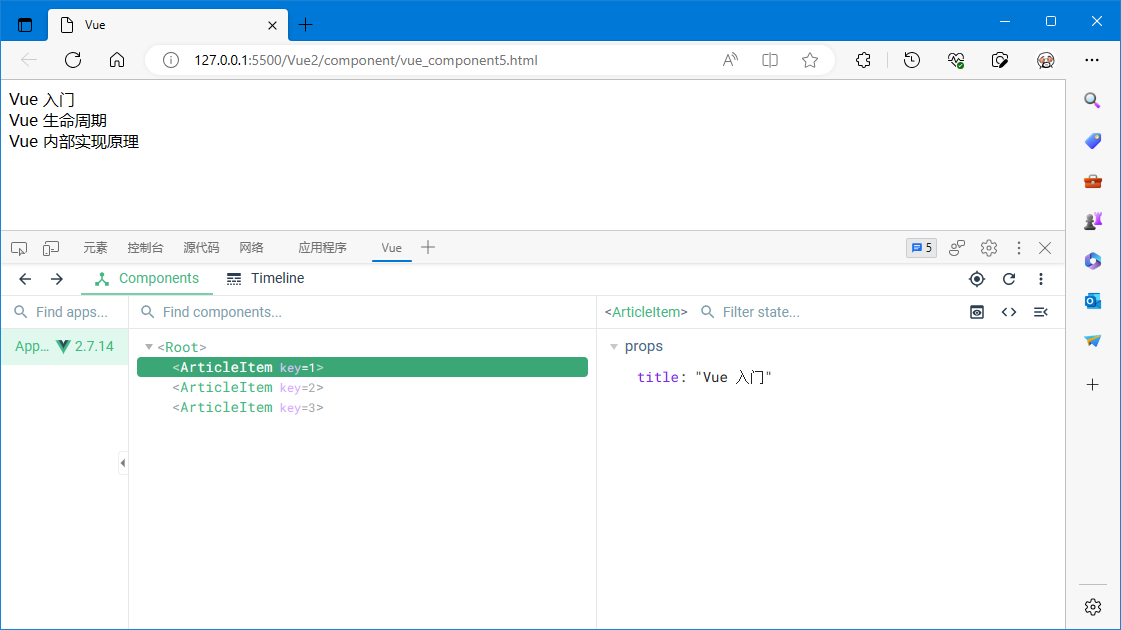Select ArticleItem key=2 component
Viewport: 1121px width, 630px height.
pos(362,387)
